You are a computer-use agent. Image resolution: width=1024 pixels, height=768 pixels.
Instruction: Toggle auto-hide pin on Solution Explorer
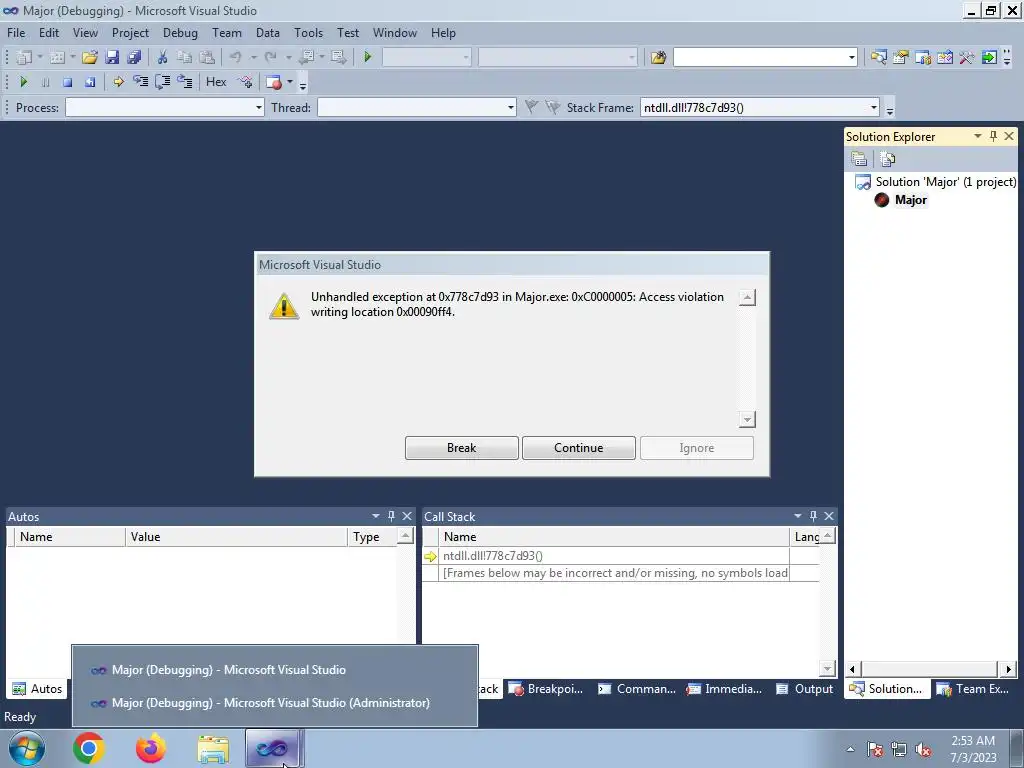click(x=993, y=136)
